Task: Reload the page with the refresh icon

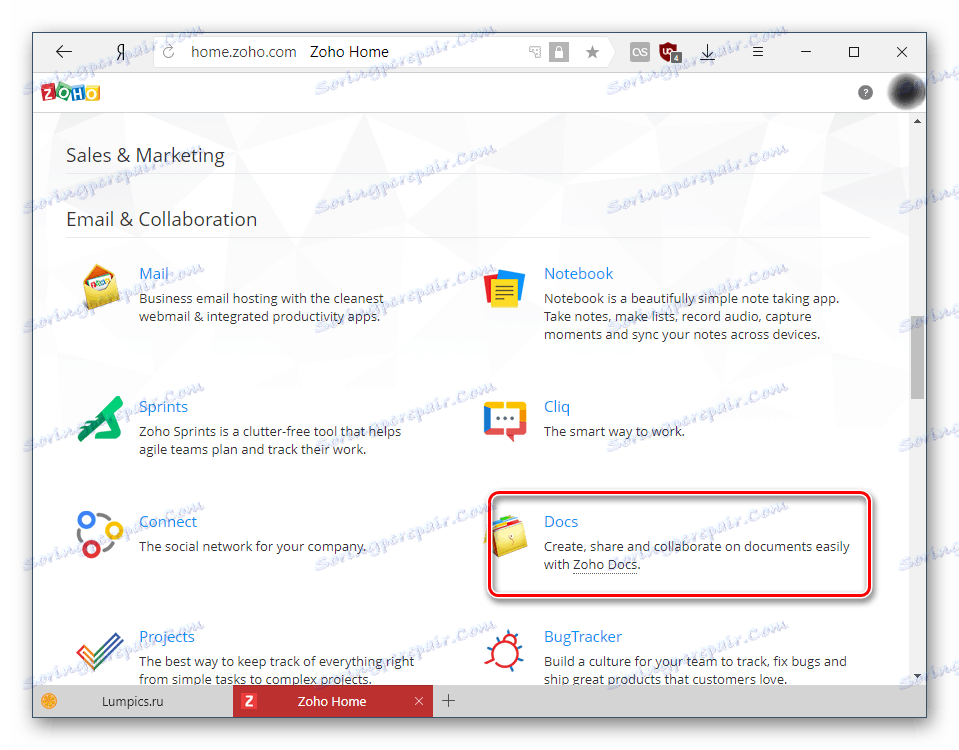Action: [x=168, y=52]
